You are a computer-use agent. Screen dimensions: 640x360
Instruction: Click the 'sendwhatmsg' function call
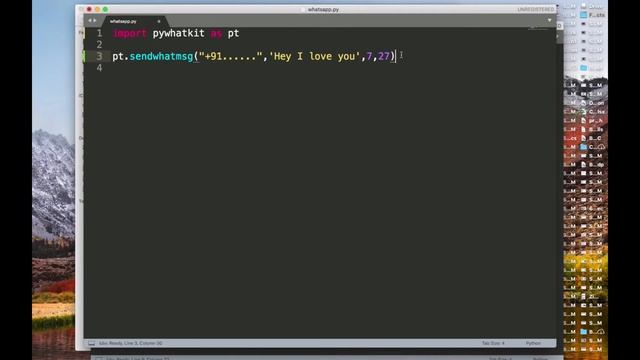(x=161, y=56)
